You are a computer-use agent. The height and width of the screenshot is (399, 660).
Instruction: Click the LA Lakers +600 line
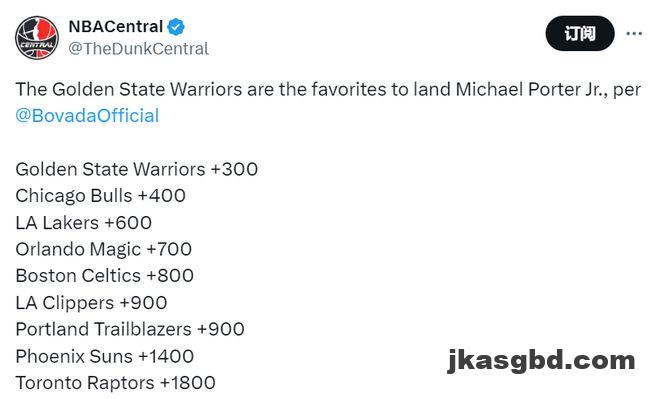(84, 223)
